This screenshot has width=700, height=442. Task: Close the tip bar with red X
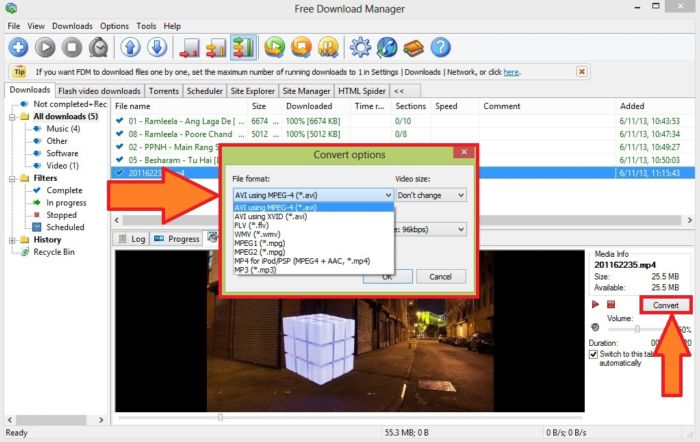[582, 71]
